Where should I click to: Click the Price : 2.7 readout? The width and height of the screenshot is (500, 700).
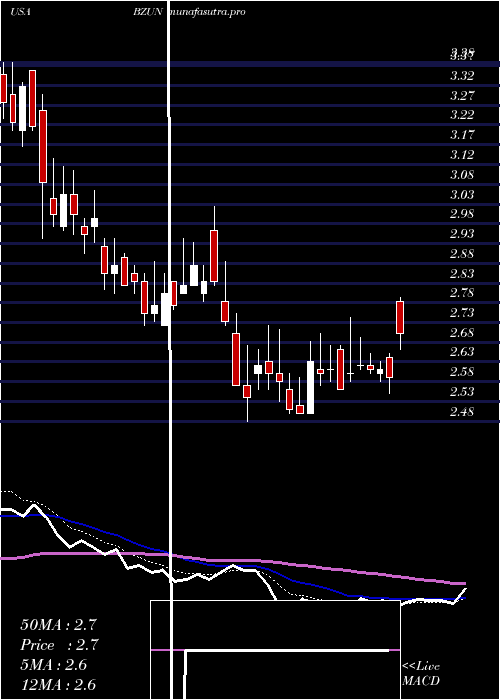pyautogui.click(x=59, y=645)
